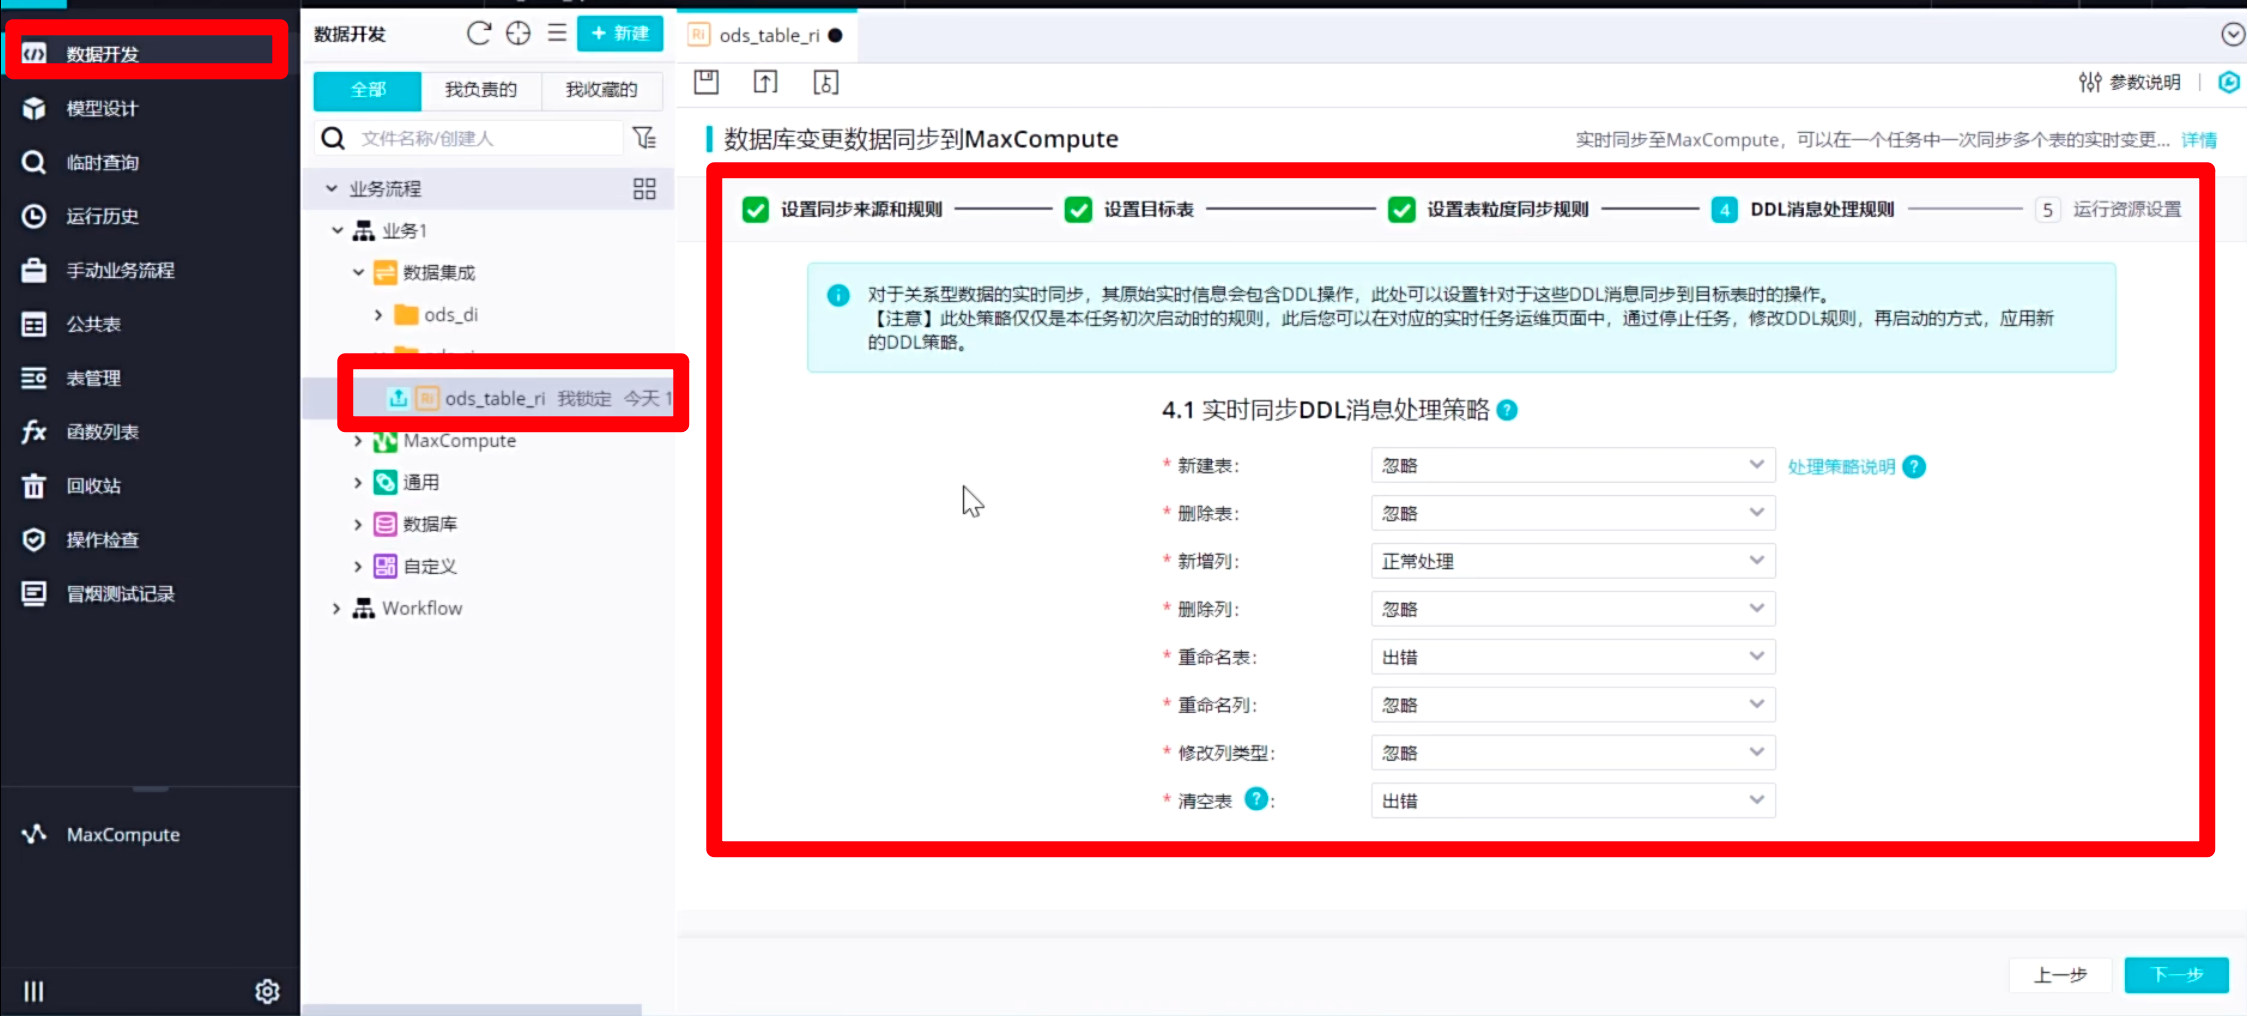Click the 新建 button
The height and width of the screenshot is (1016, 2247).
(620, 33)
